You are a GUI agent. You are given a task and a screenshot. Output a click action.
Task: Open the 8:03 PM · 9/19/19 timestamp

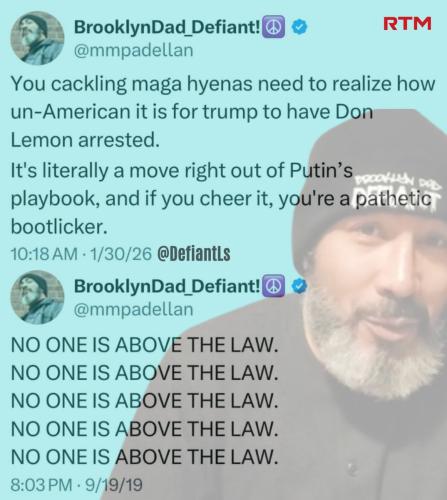pyautogui.click(x=77, y=485)
